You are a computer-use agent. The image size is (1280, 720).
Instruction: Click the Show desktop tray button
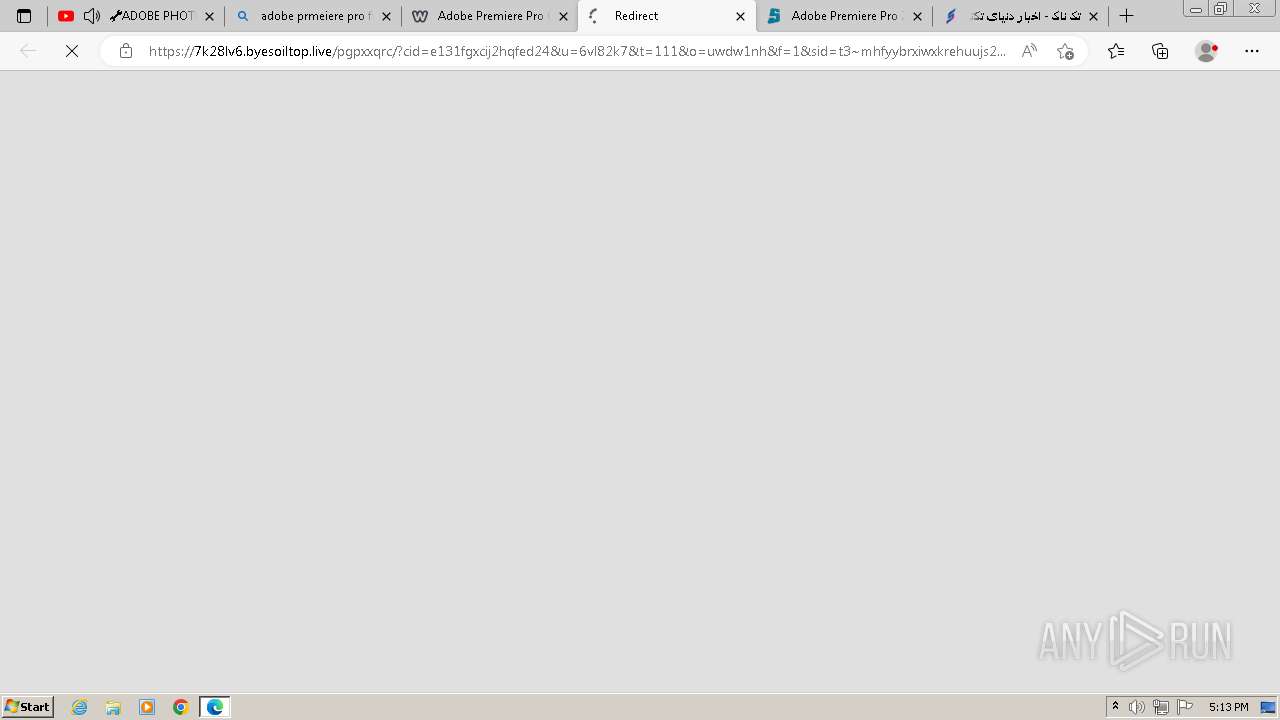point(1268,707)
